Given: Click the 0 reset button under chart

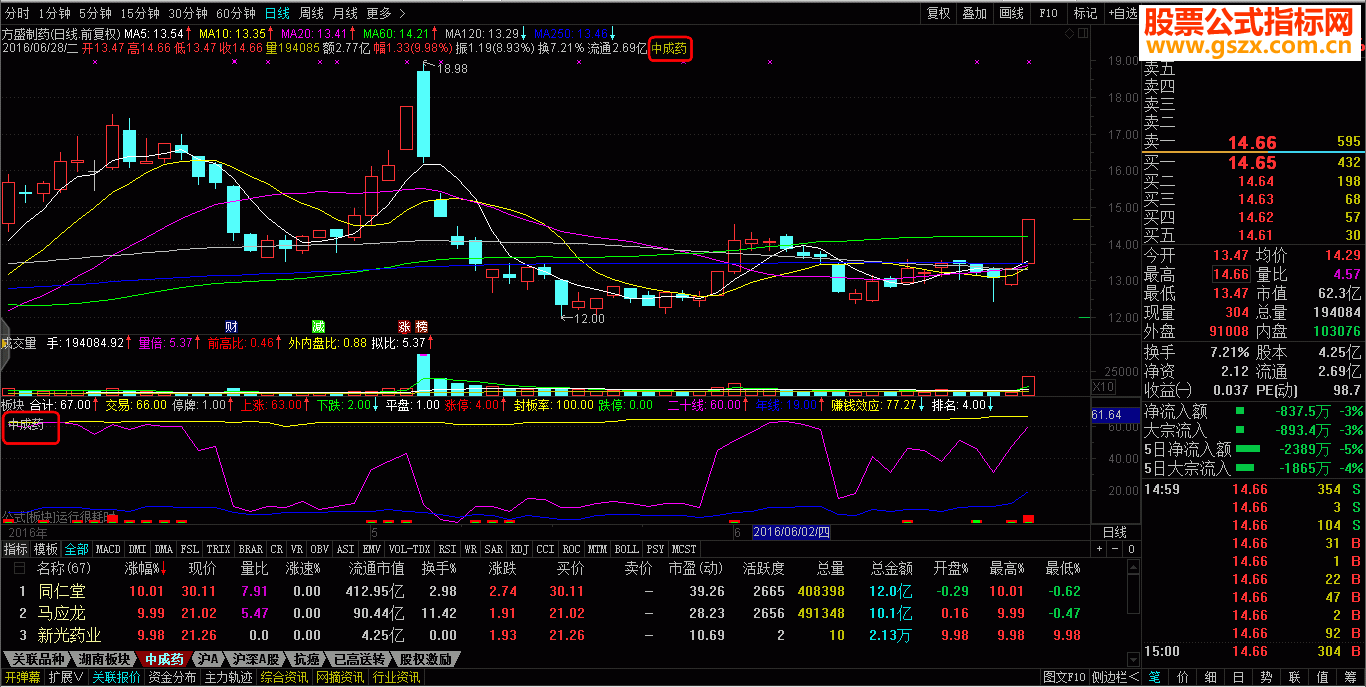Looking at the screenshot, I should 1130,549.
